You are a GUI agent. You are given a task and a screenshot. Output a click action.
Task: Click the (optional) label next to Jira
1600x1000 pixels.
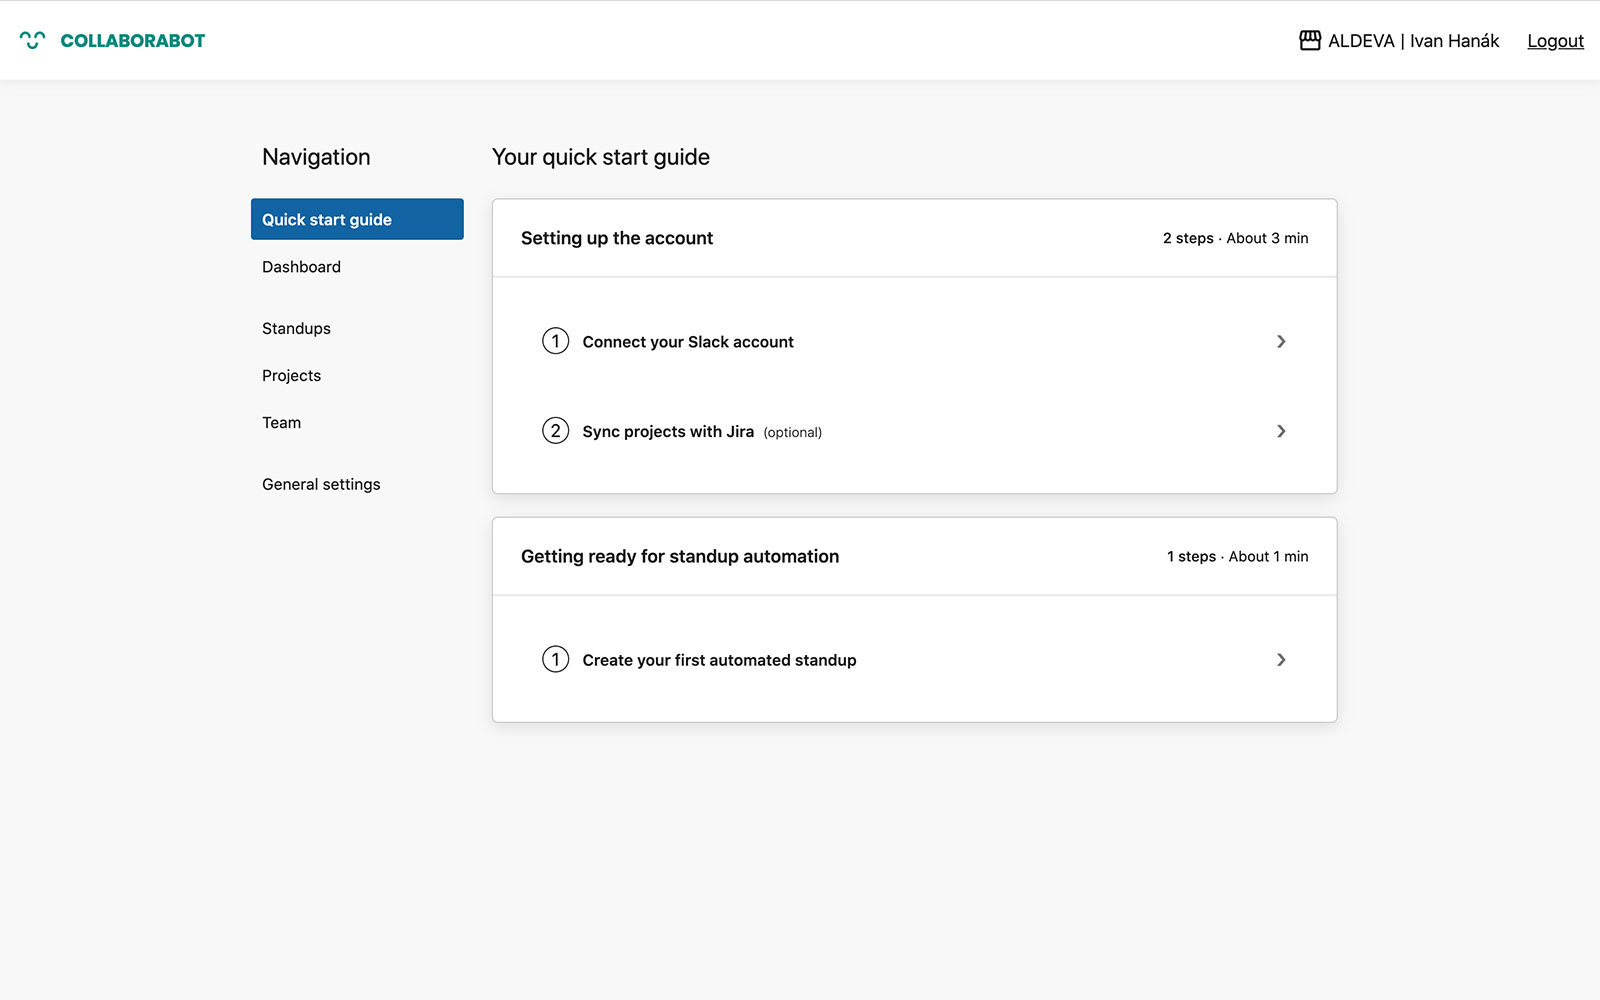pyautogui.click(x=792, y=432)
